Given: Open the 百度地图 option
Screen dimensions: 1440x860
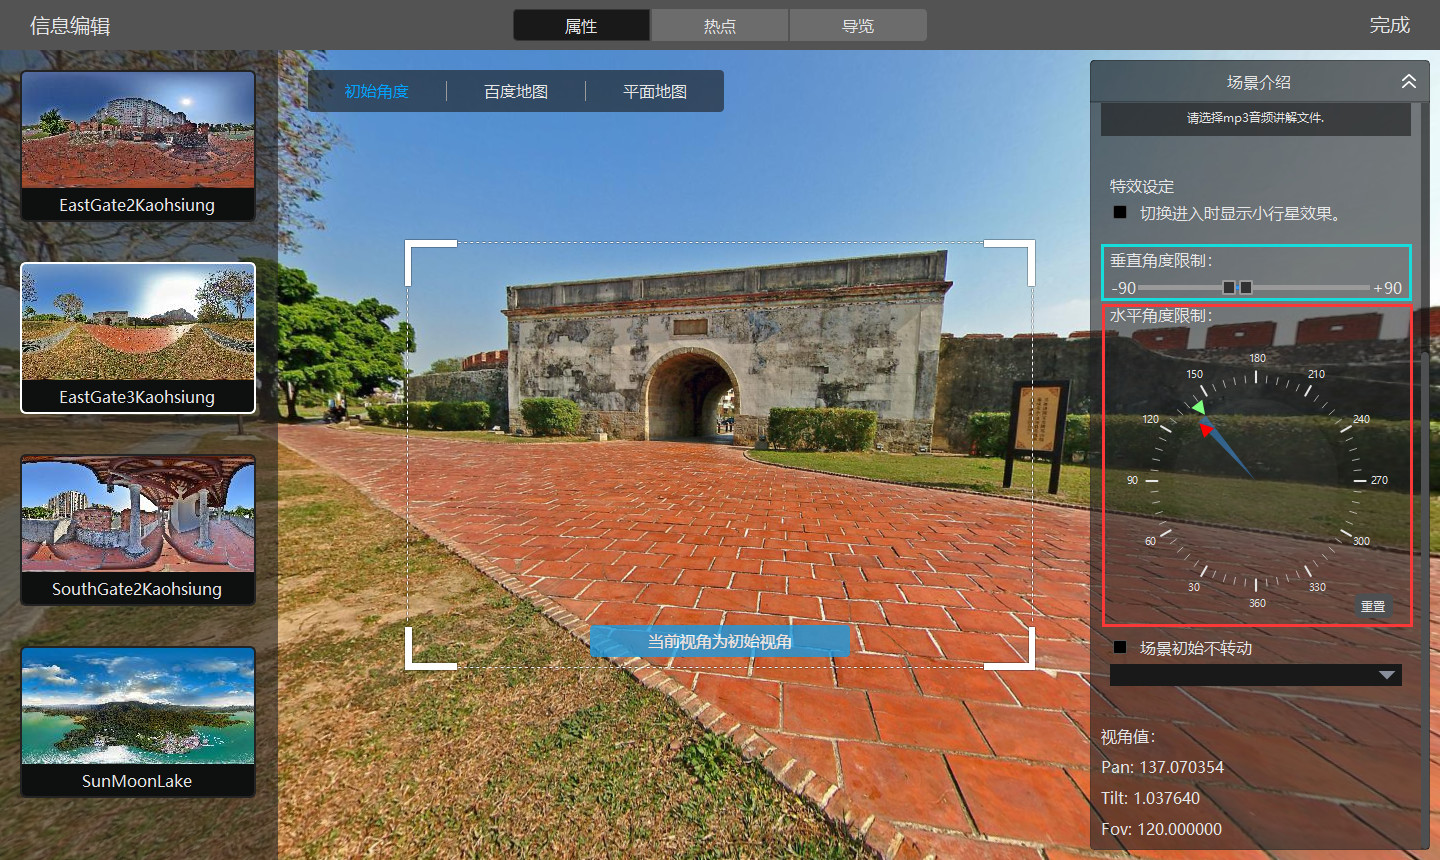Looking at the screenshot, I should (x=516, y=92).
